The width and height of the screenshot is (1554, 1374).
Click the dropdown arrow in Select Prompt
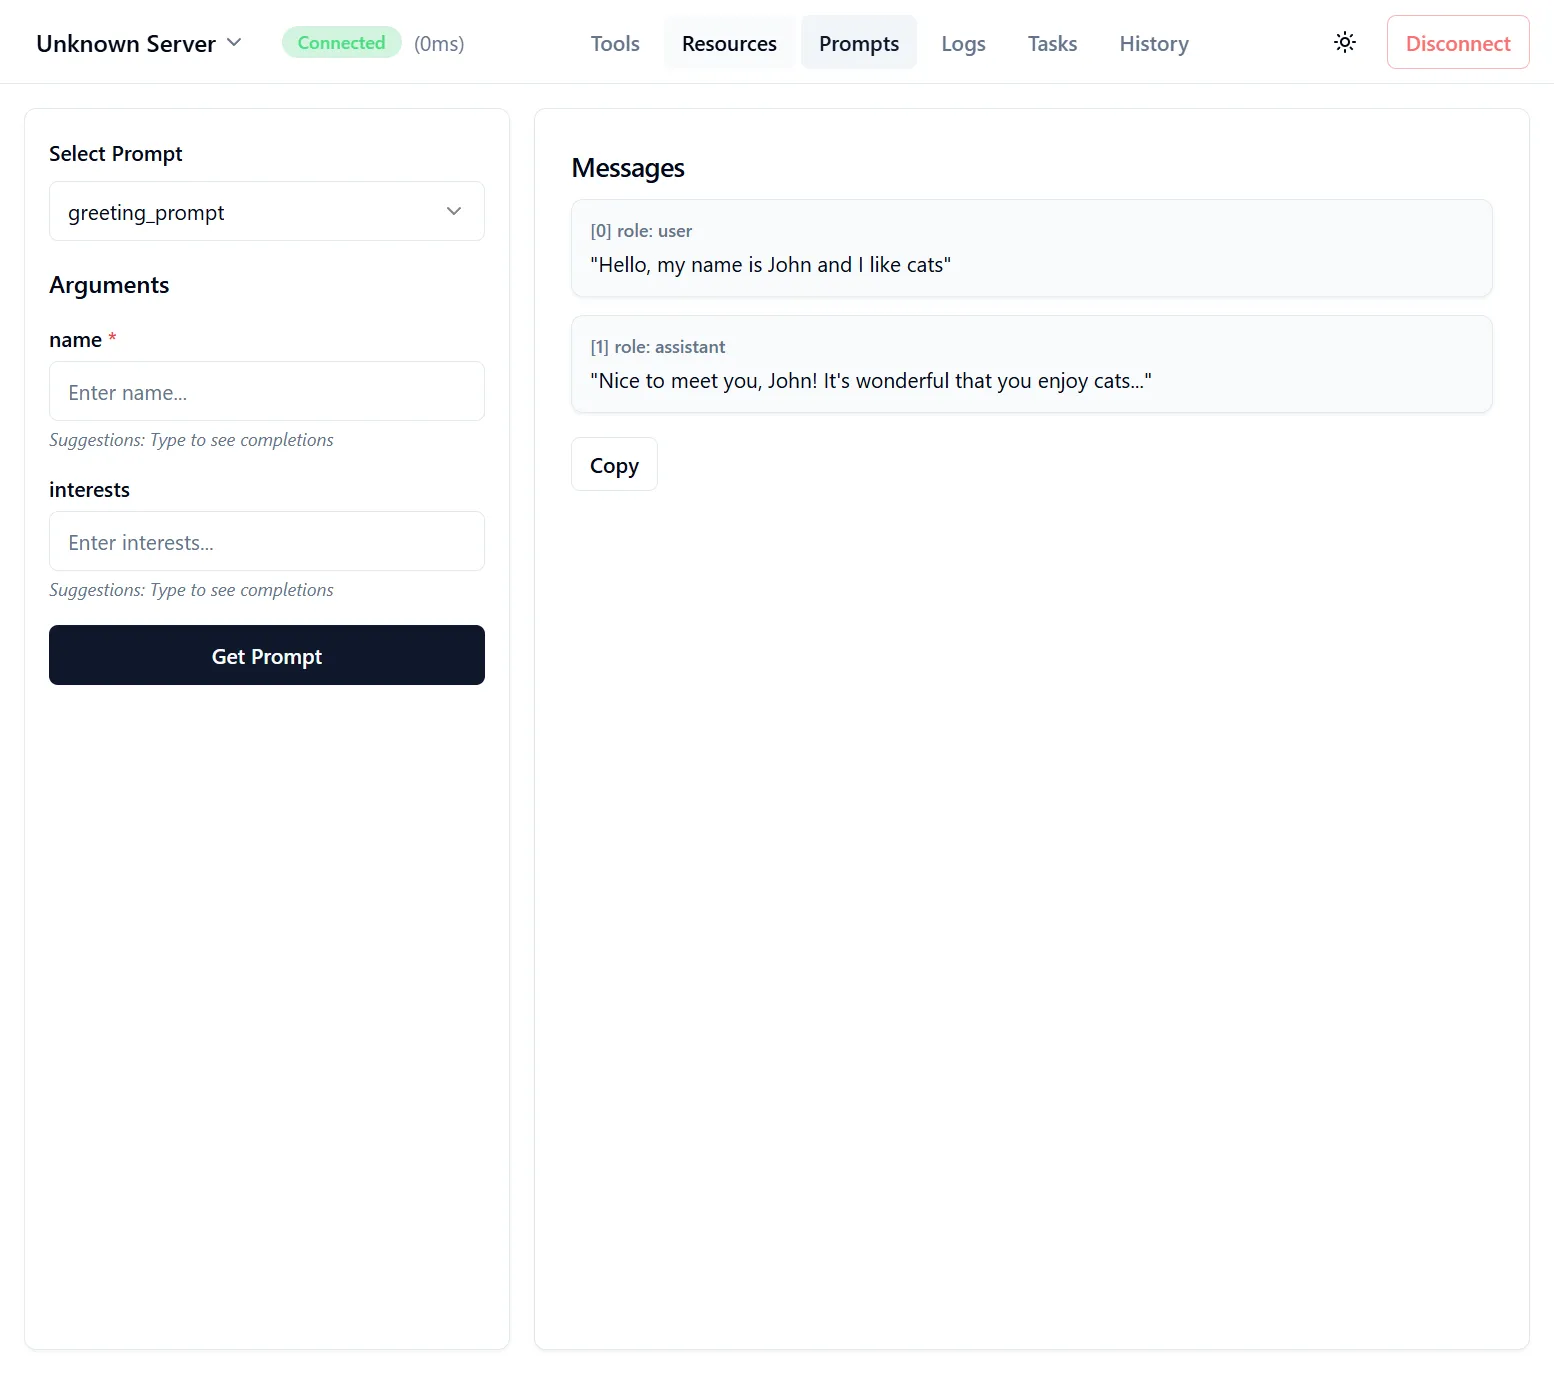click(x=454, y=211)
